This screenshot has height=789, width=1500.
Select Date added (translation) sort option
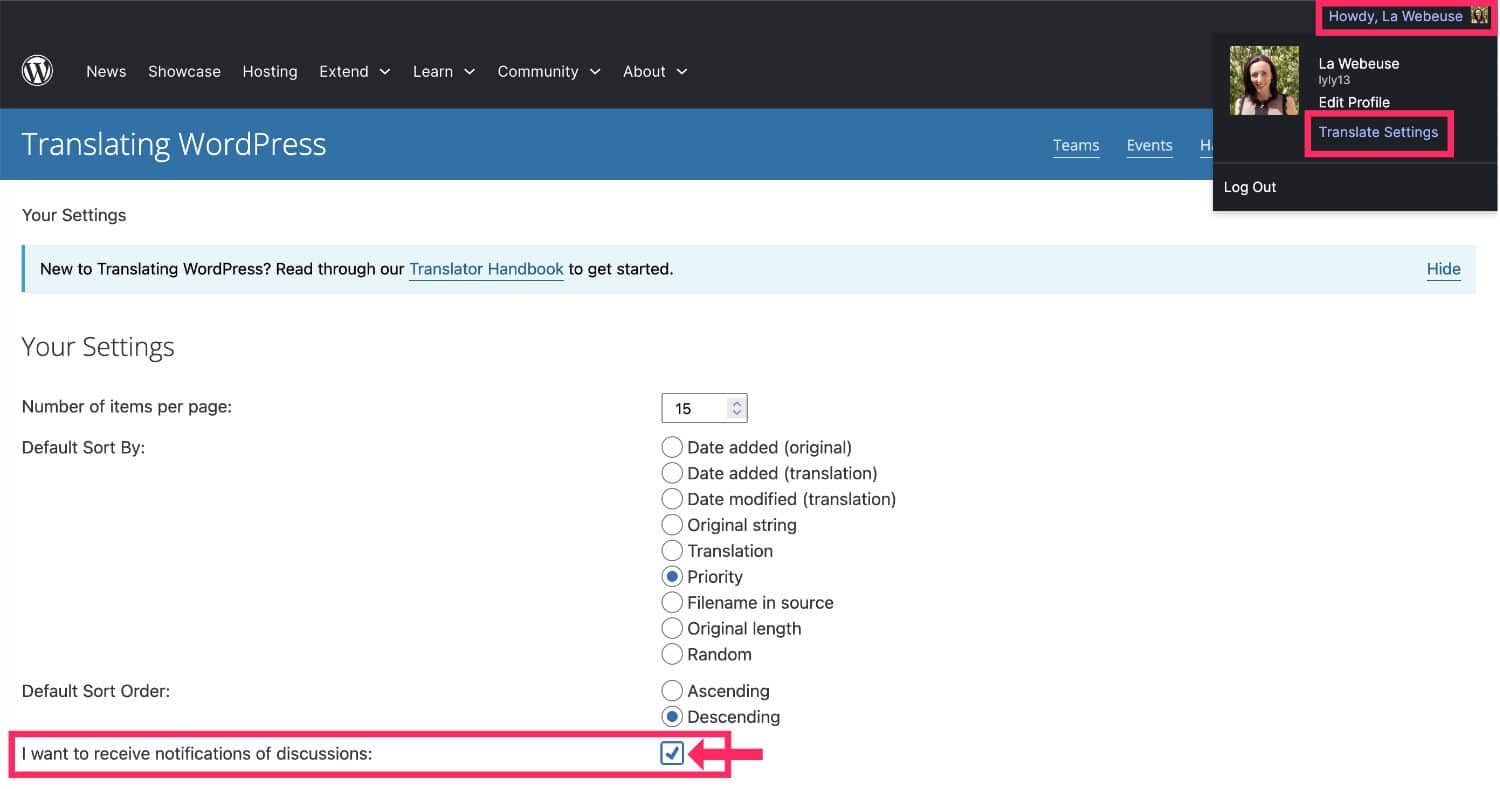point(672,473)
